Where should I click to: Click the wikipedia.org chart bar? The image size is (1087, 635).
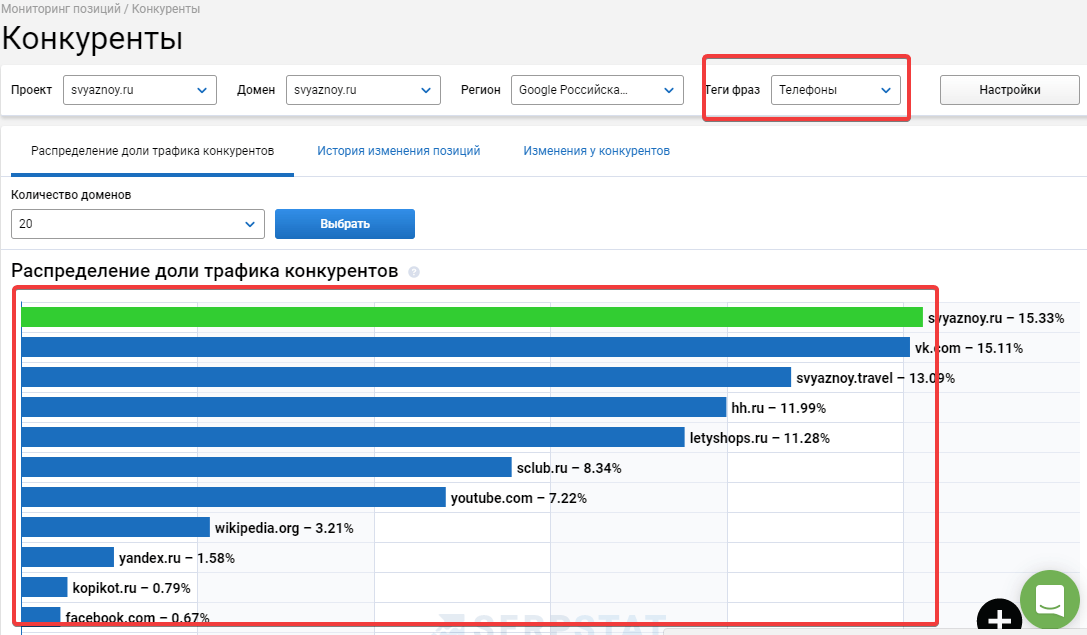point(115,527)
